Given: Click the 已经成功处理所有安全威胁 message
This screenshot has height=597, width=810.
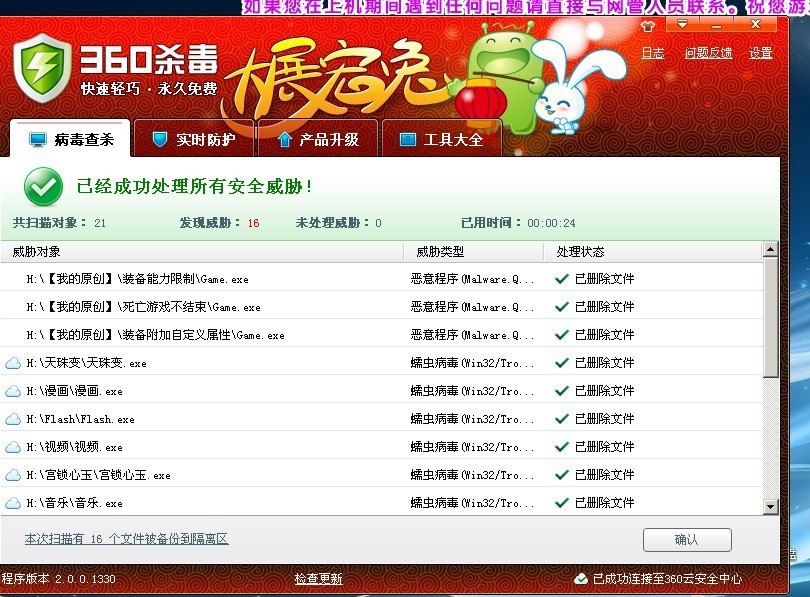Looking at the screenshot, I should tap(194, 186).
